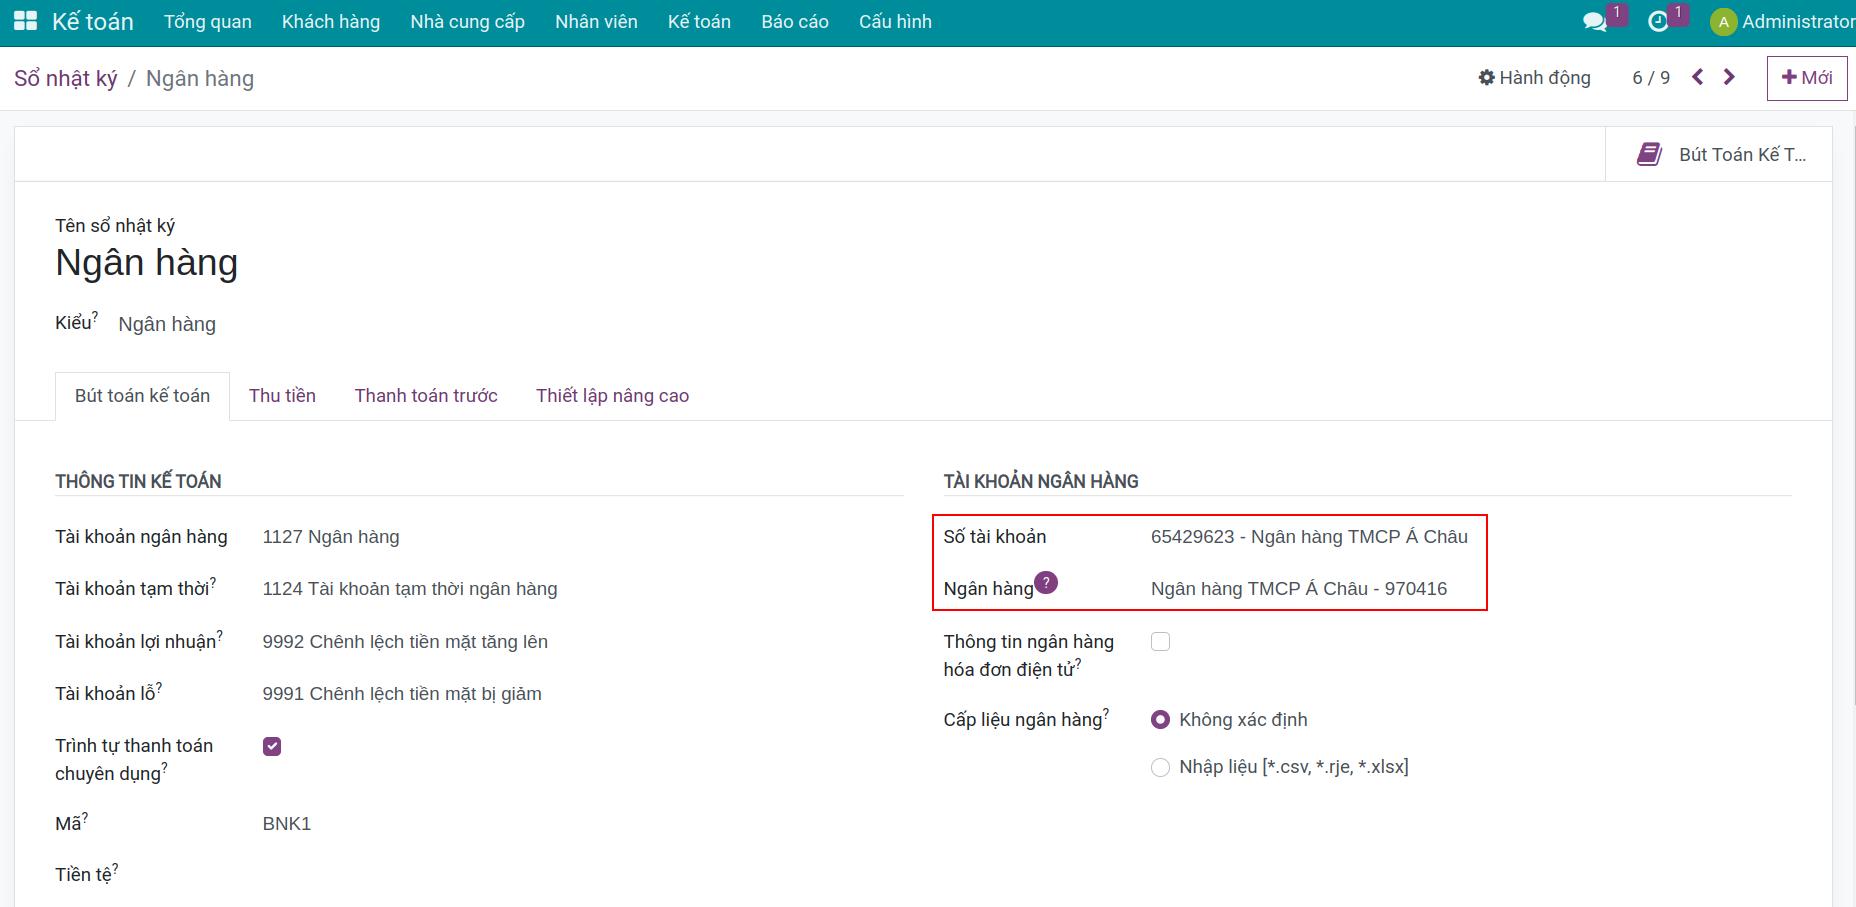Open the Nhà cung cấp menu
Viewport: 1856px width, 907px height.
pos(468,22)
